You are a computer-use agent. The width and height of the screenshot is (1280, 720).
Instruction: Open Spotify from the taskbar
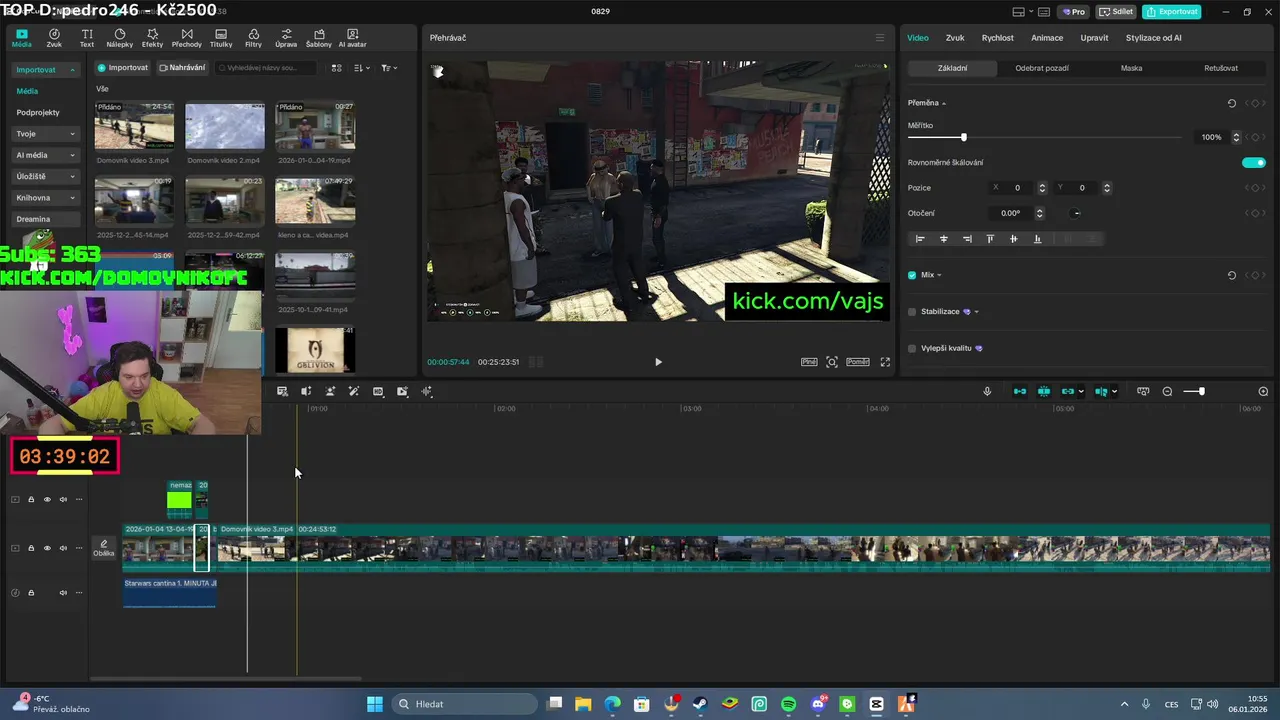coord(788,704)
